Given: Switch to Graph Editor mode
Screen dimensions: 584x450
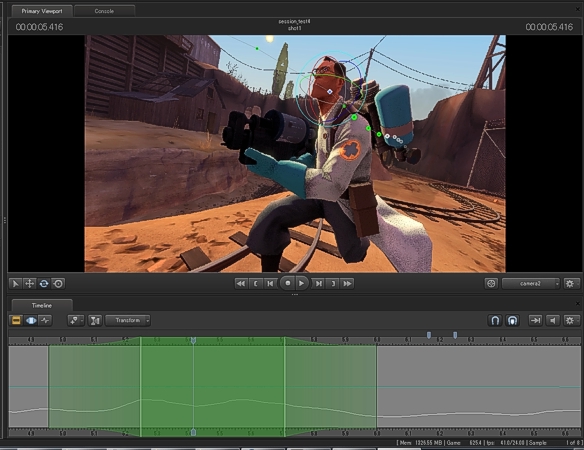Looking at the screenshot, I should 45,320.
